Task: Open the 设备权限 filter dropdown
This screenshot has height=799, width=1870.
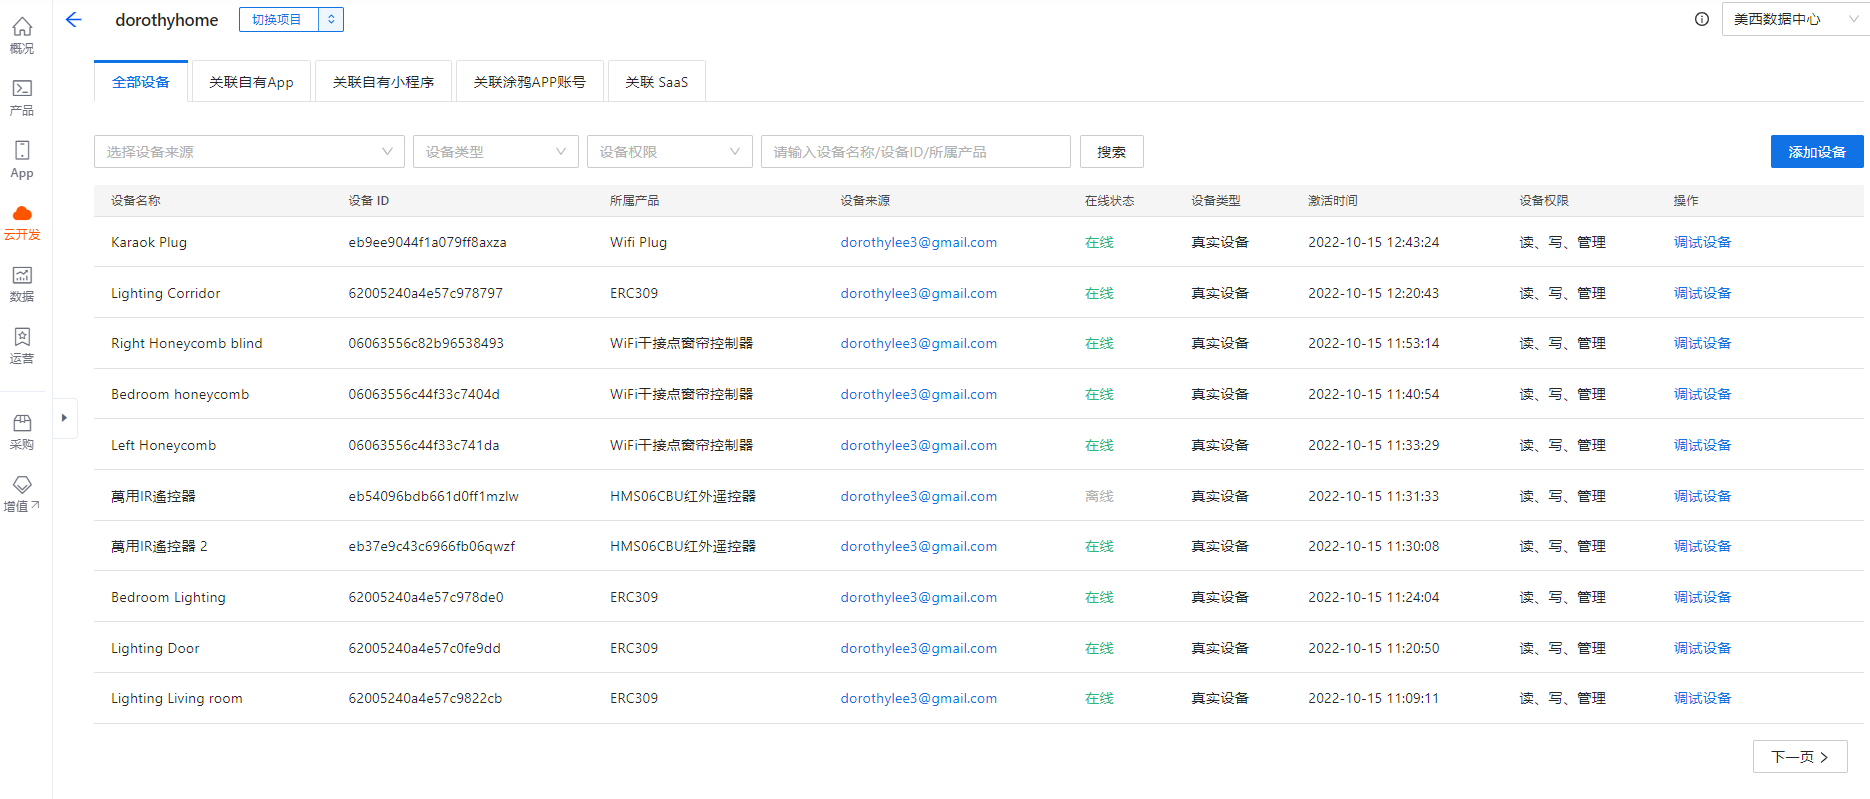Action: click(670, 152)
